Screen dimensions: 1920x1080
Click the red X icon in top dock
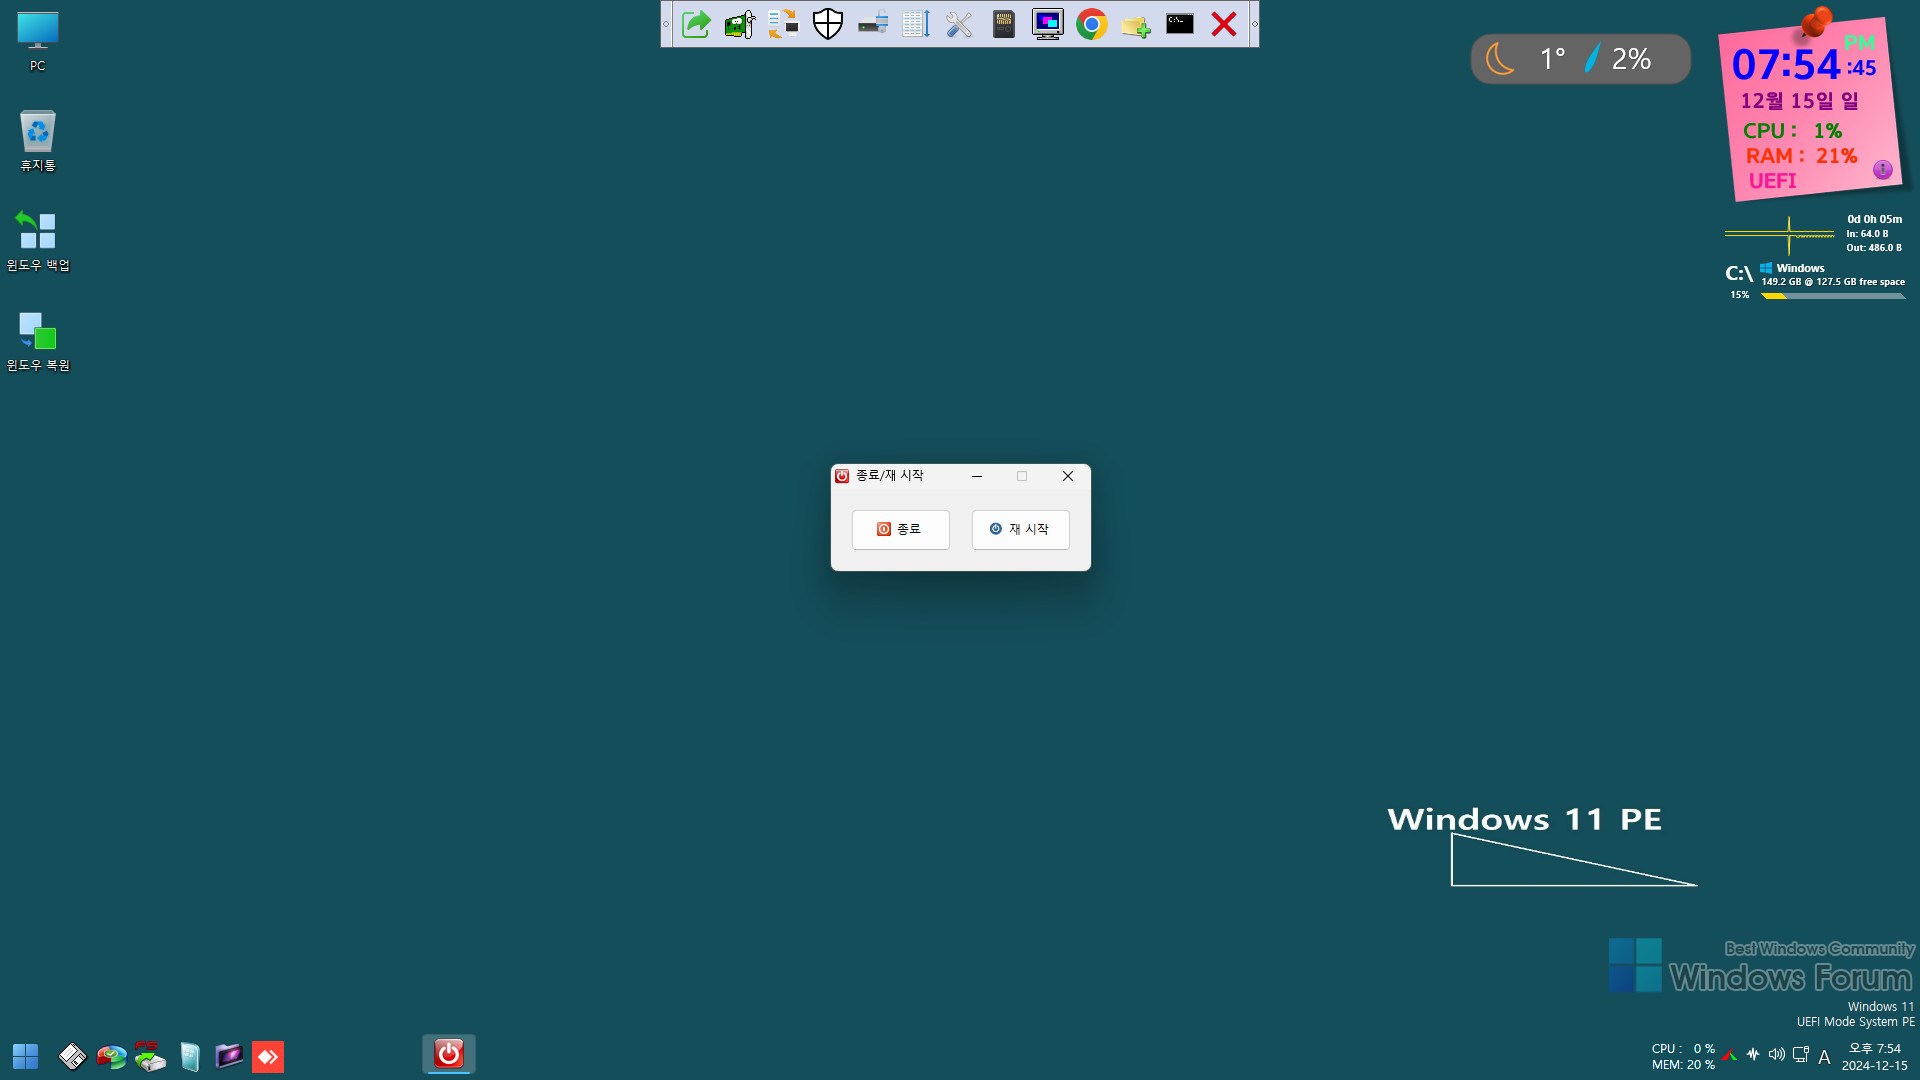[1224, 24]
